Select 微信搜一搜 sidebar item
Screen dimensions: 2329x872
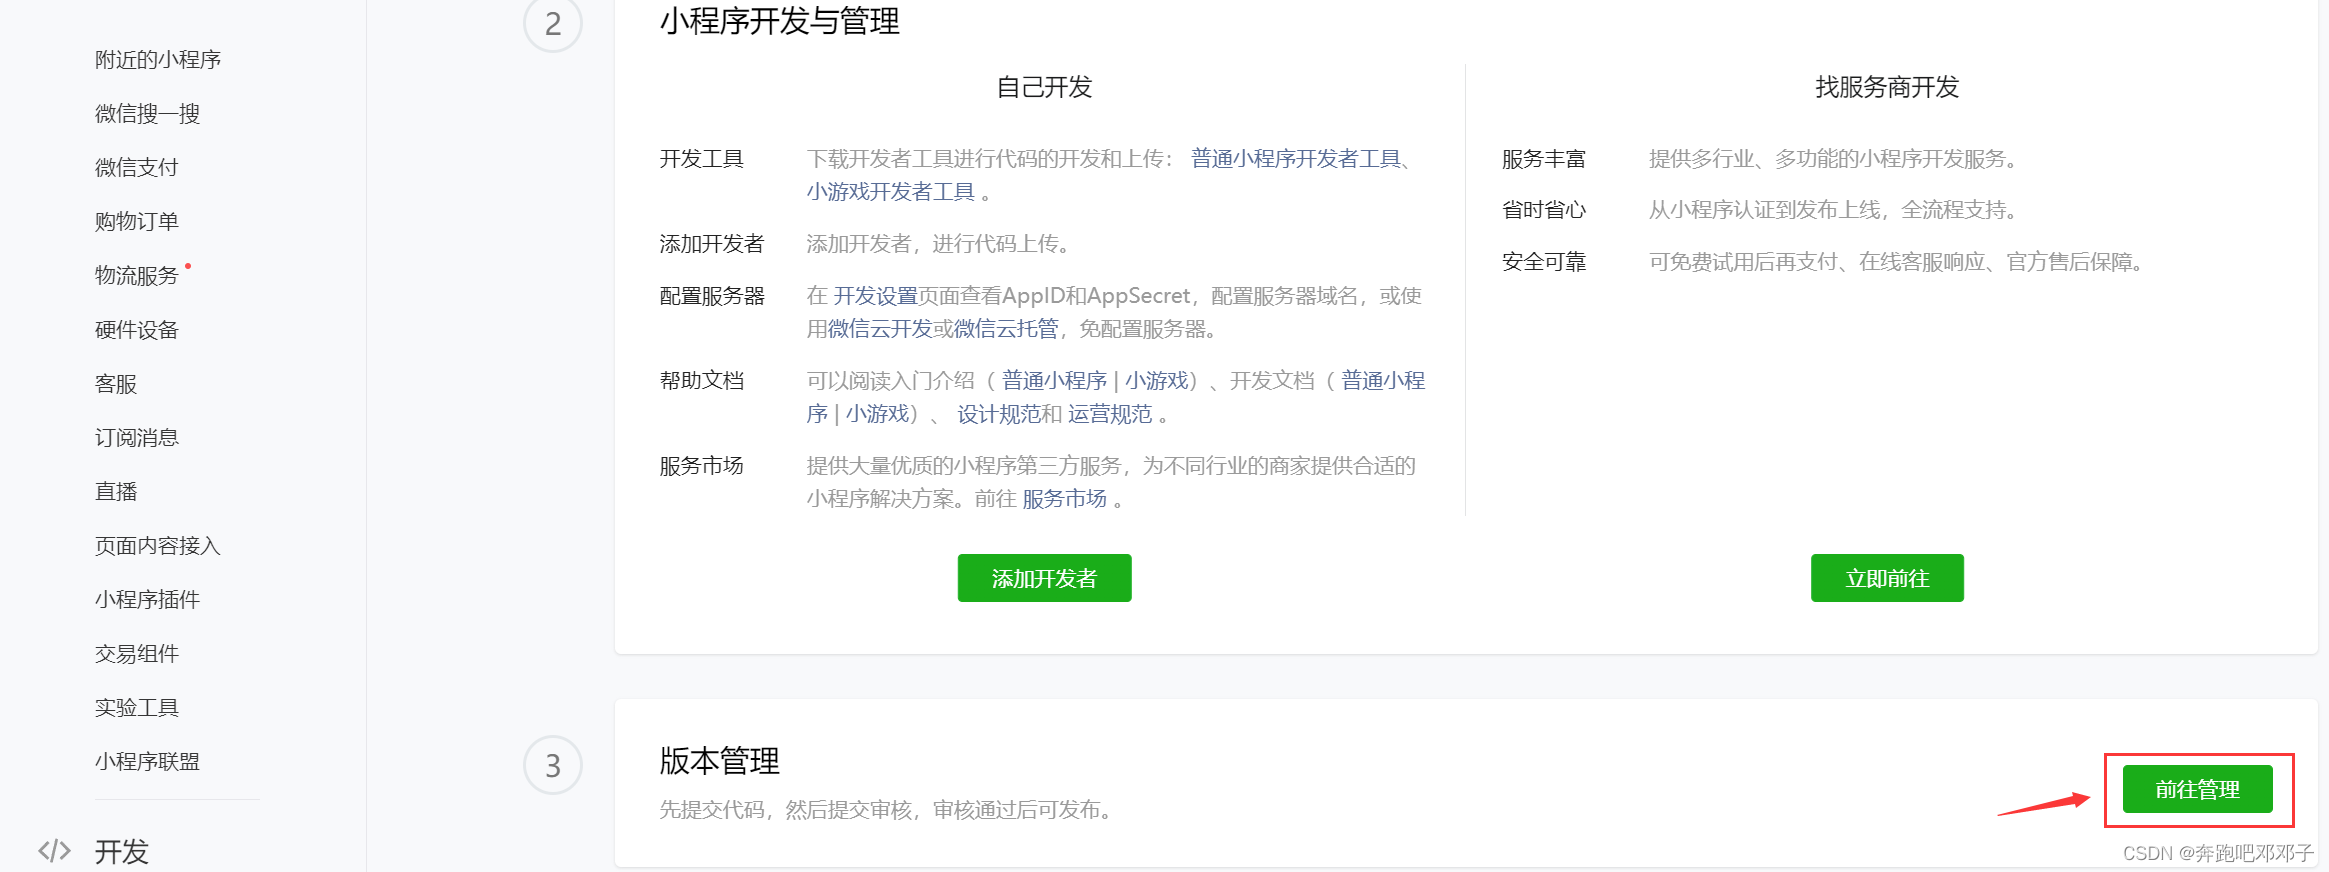coord(147,114)
